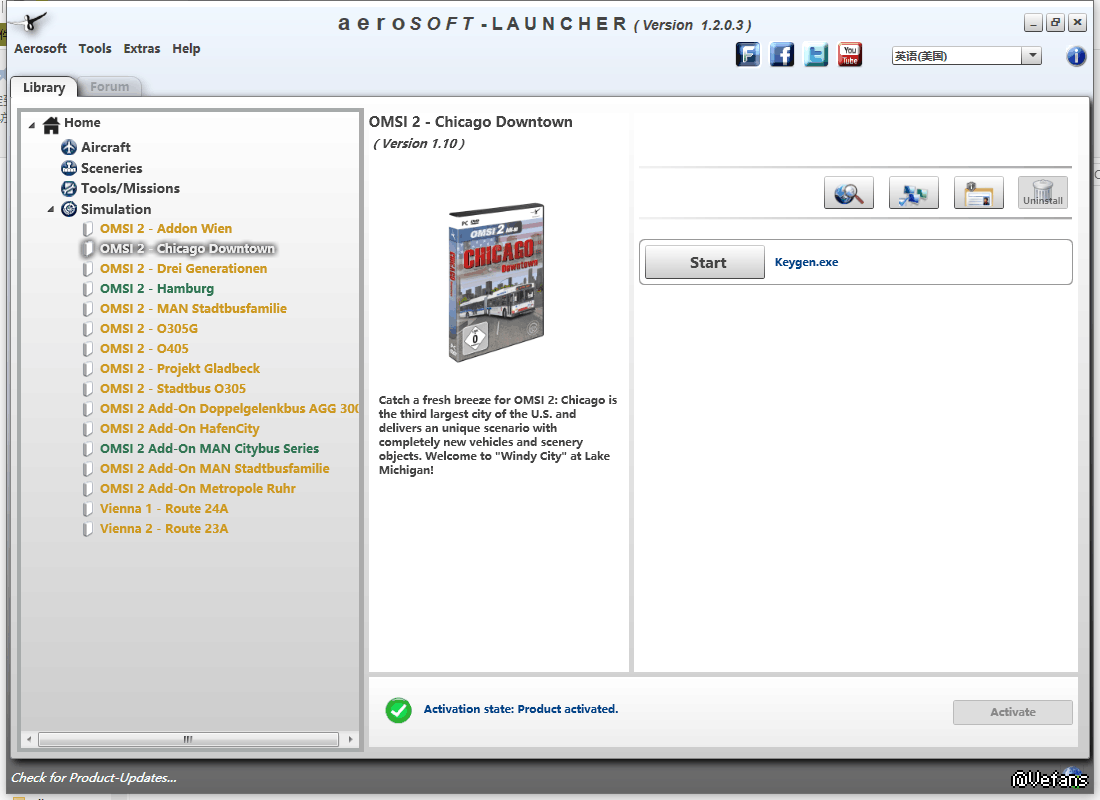Click the tree scrollbar right arrow
Screen dimensions: 1100x800
pos(350,739)
